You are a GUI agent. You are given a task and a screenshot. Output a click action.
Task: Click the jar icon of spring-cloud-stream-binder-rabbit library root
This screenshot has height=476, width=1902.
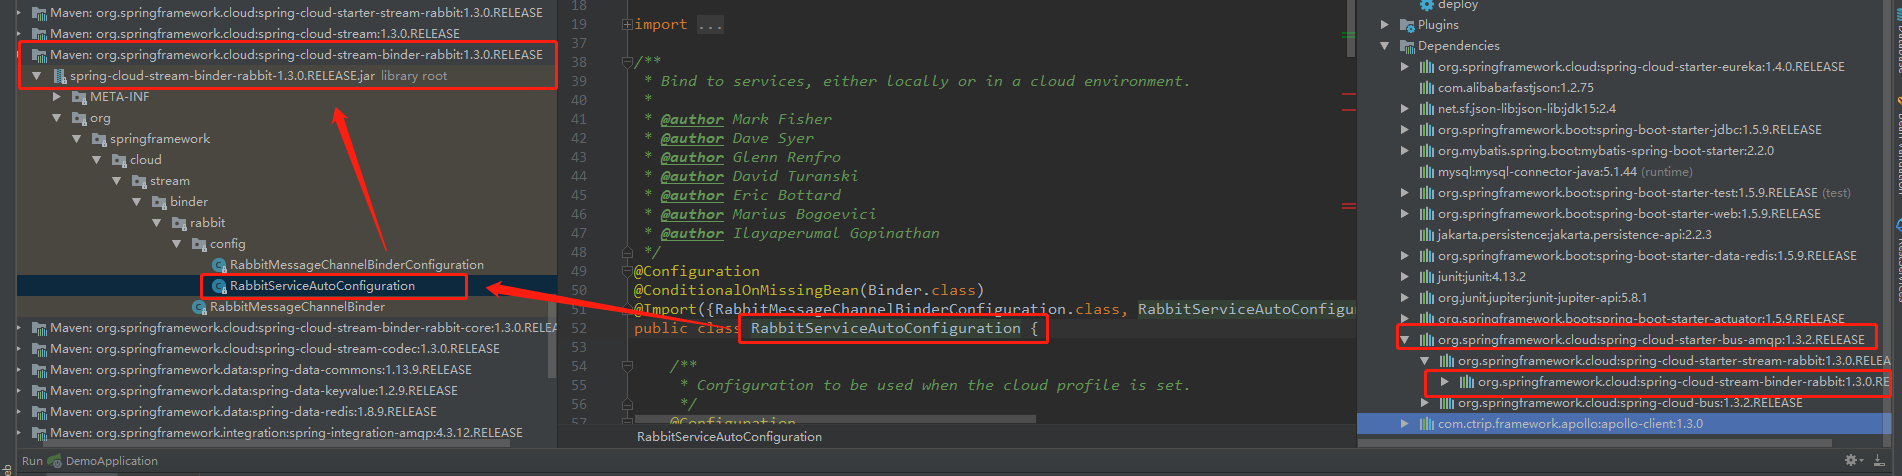pos(59,76)
